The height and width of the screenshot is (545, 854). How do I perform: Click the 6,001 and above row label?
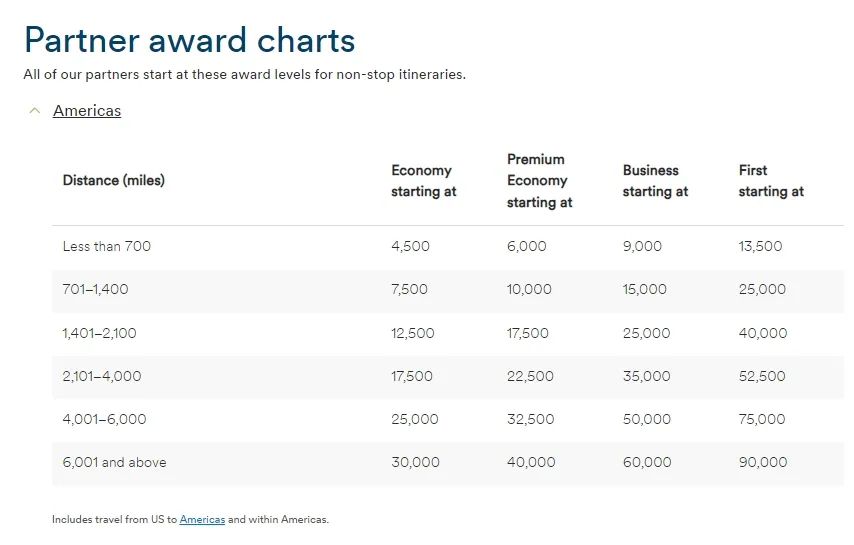114,463
